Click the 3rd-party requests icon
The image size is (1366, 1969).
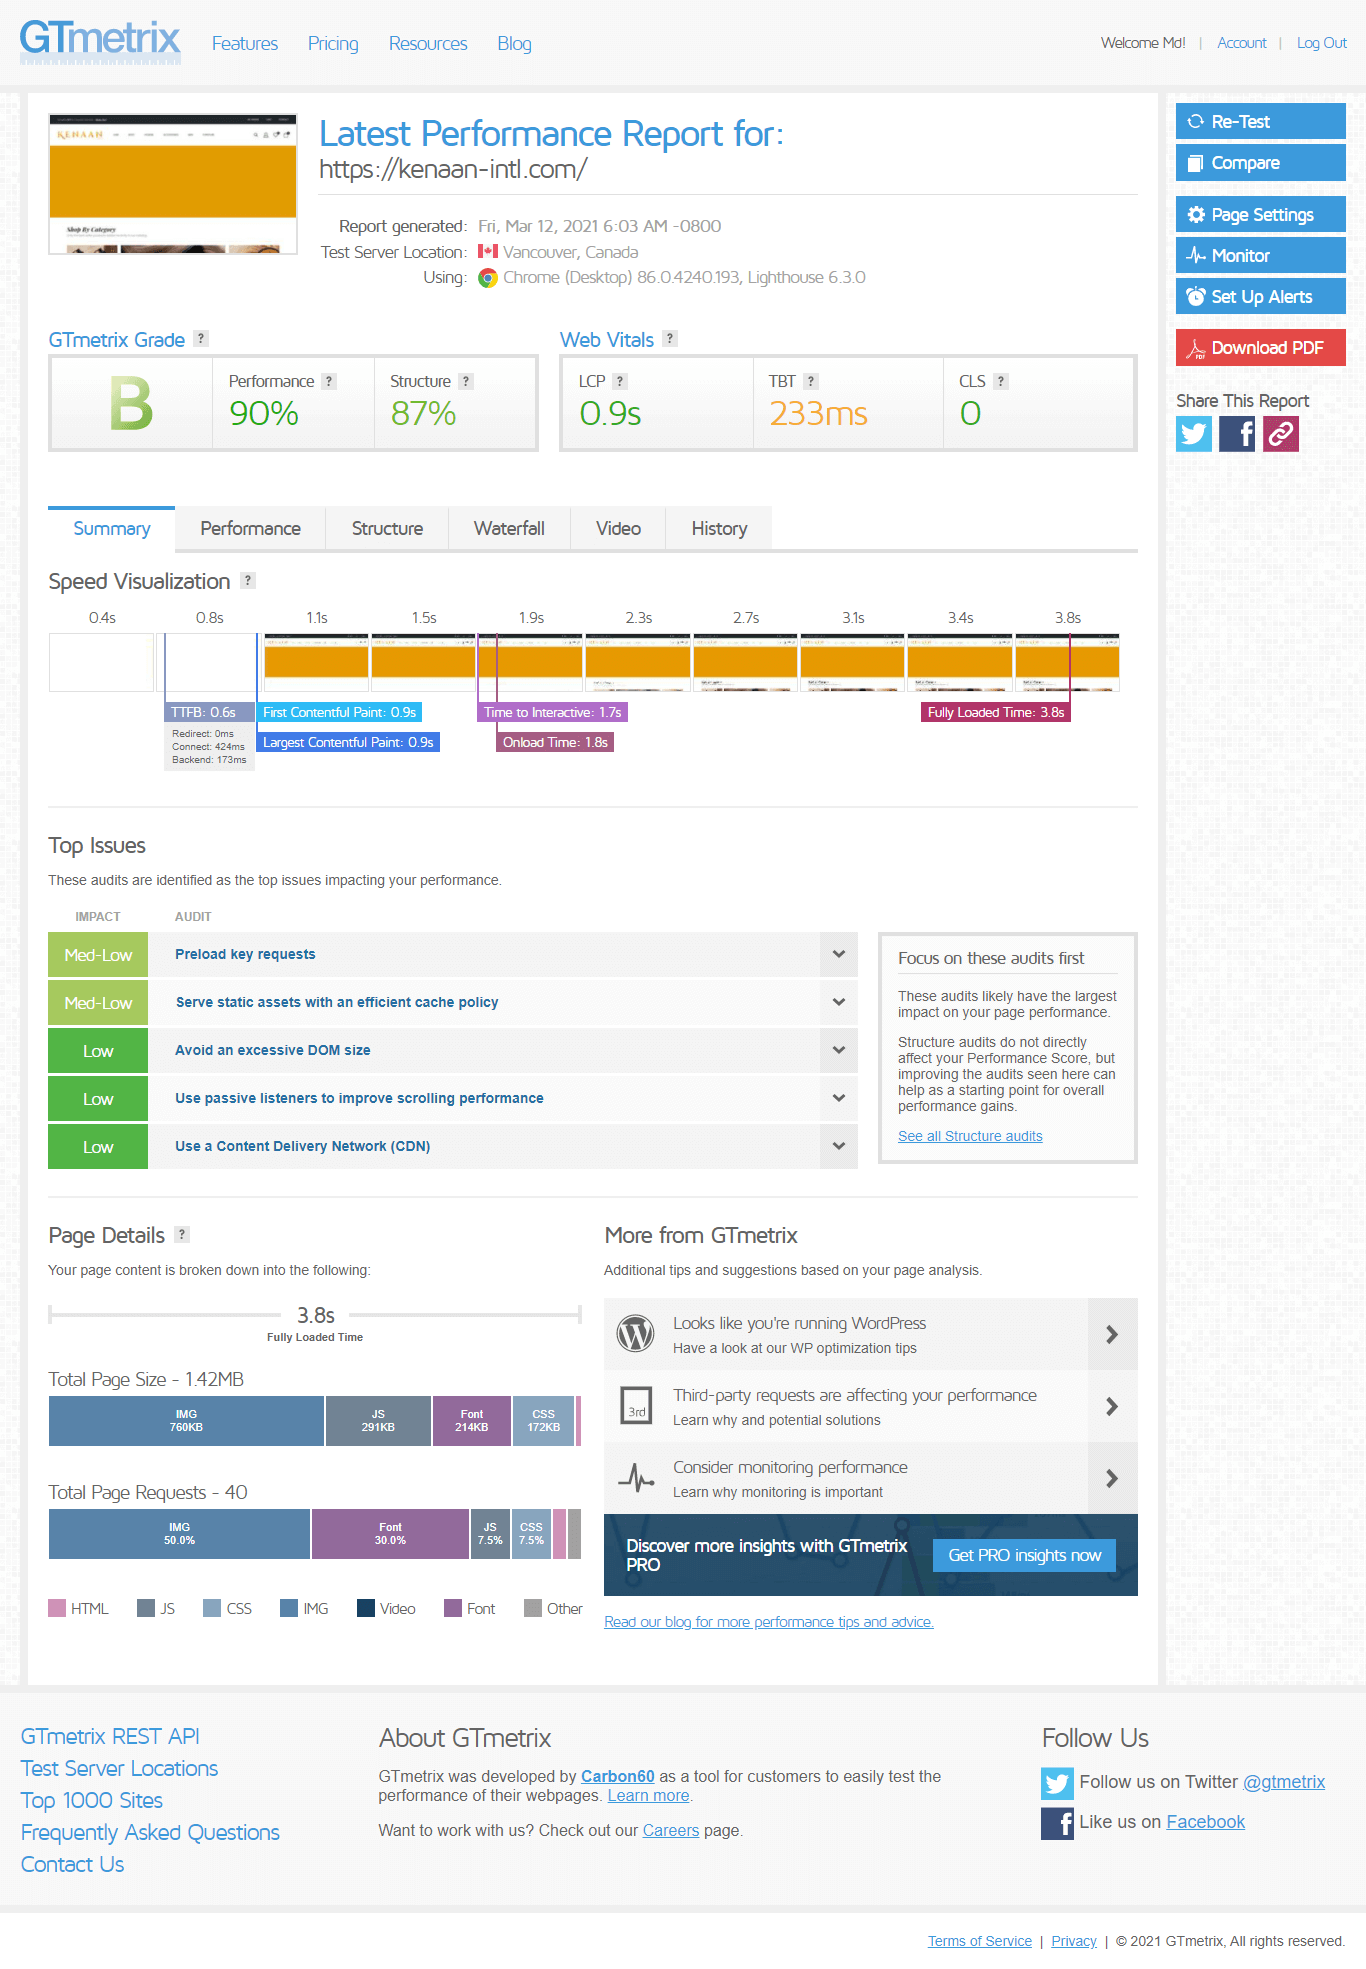[x=636, y=1405]
